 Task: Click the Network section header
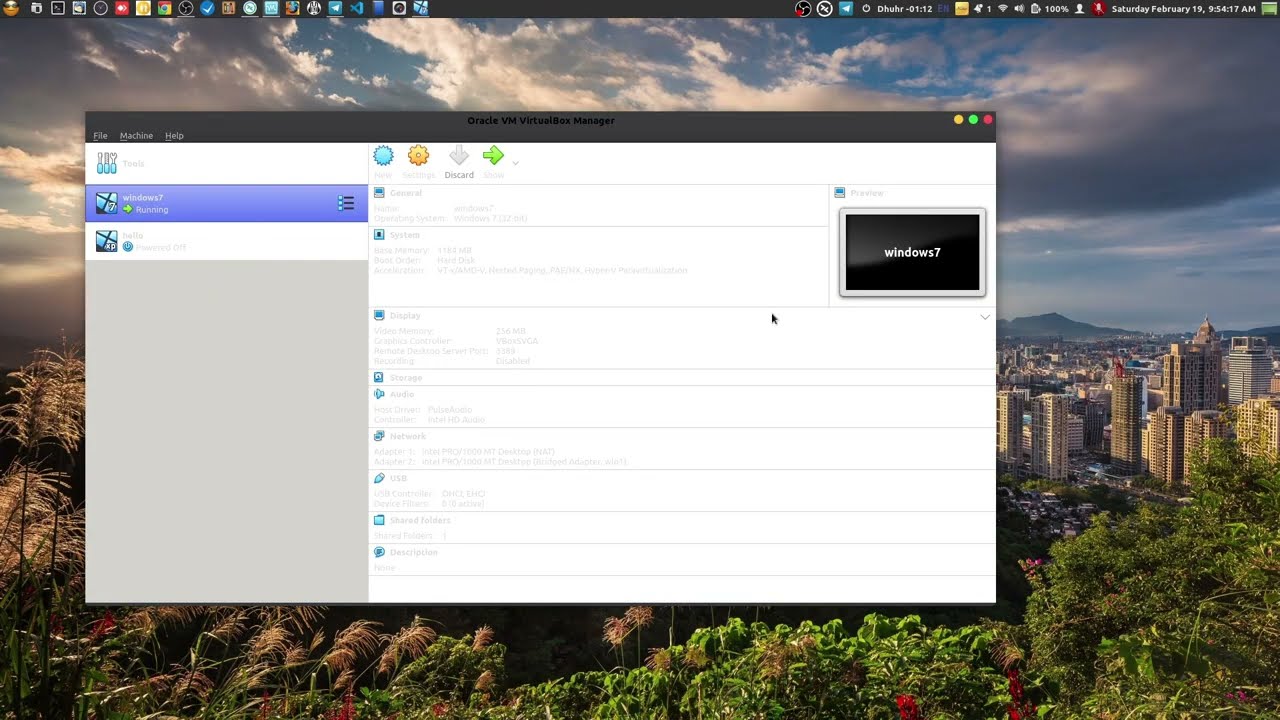tap(408, 436)
